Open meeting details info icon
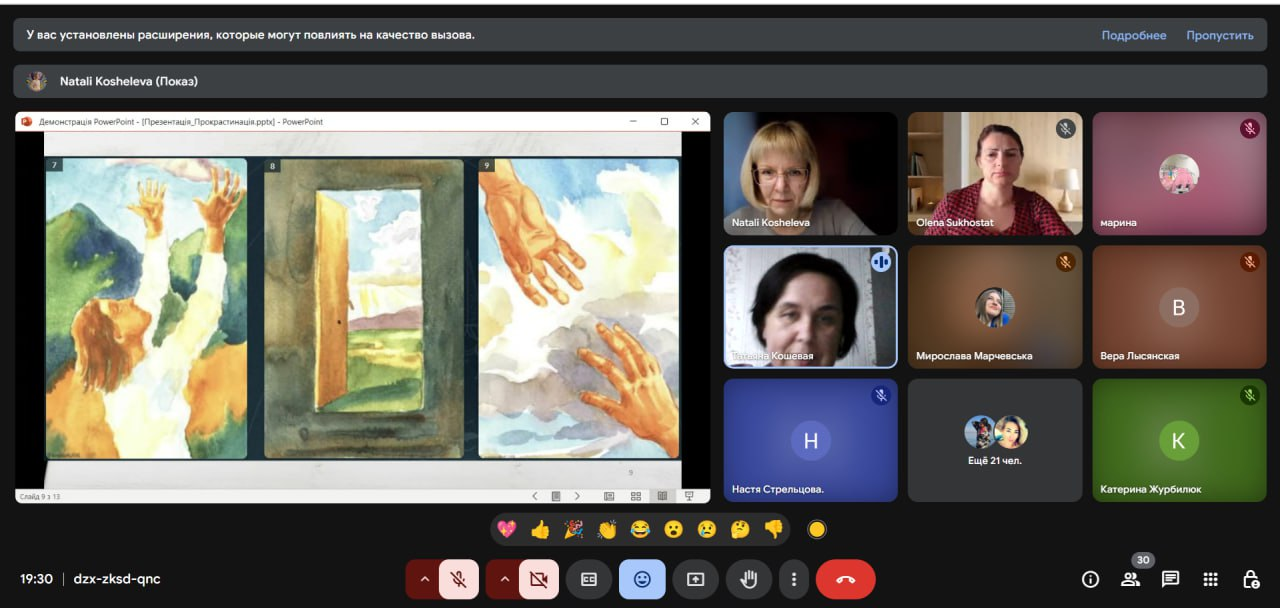The width and height of the screenshot is (1280, 608). (x=1090, y=579)
